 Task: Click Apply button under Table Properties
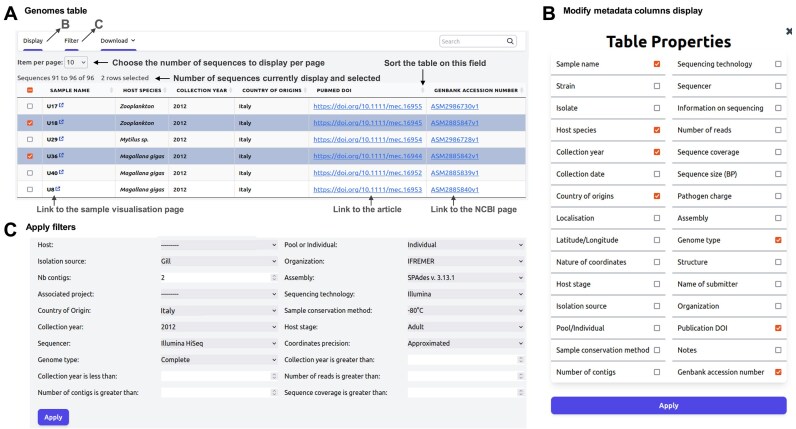[x=669, y=406]
